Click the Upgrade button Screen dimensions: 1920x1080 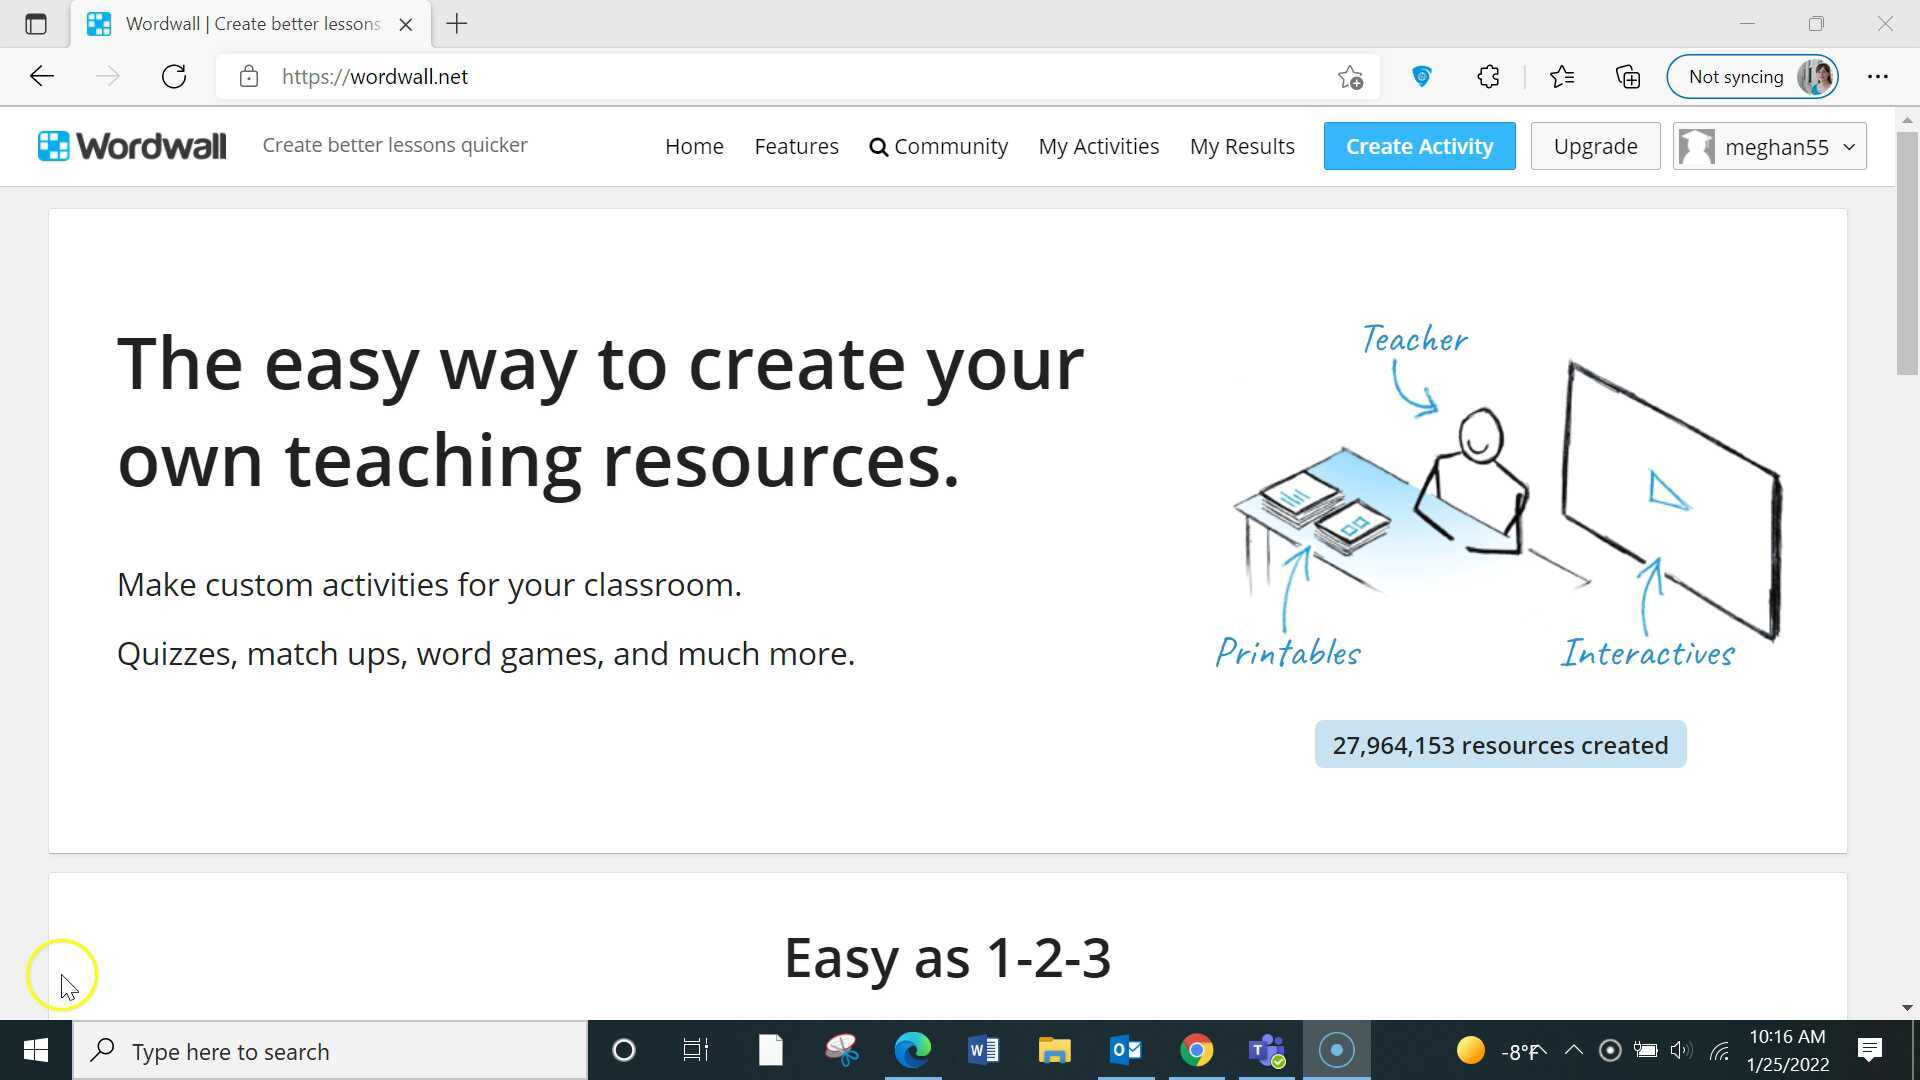coord(1595,146)
